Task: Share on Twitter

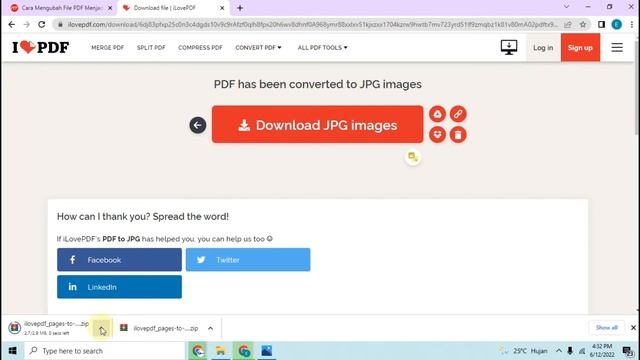Action: (x=248, y=260)
